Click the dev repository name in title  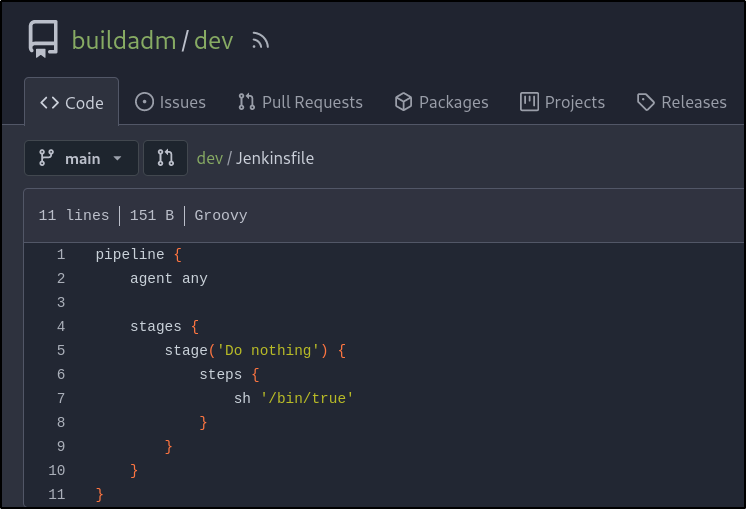tap(213, 41)
